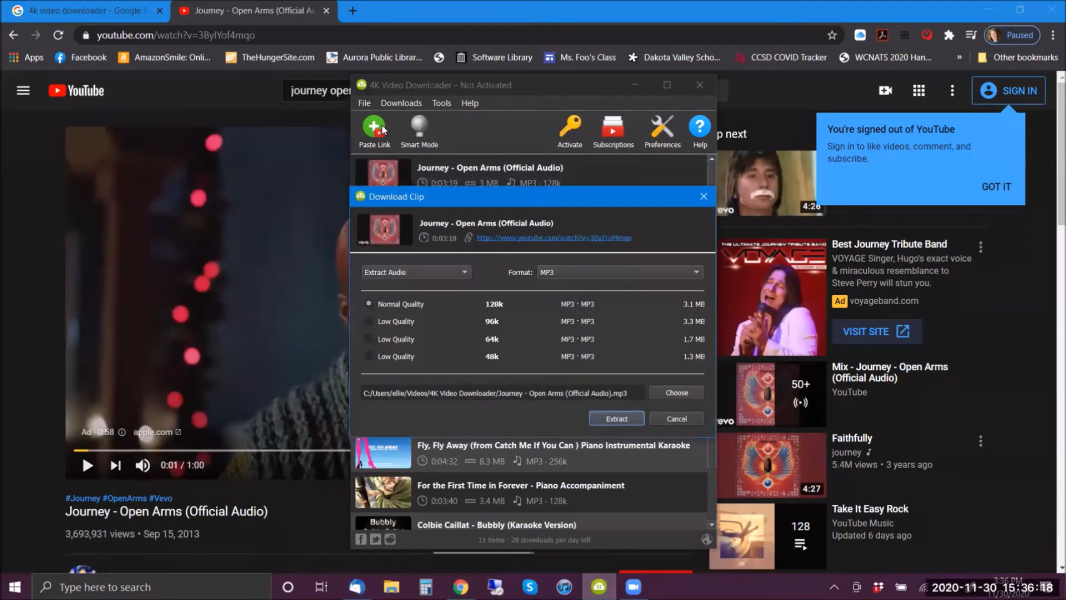Select Fly, Fly Away karaoke download item

pyautogui.click(x=531, y=453)
